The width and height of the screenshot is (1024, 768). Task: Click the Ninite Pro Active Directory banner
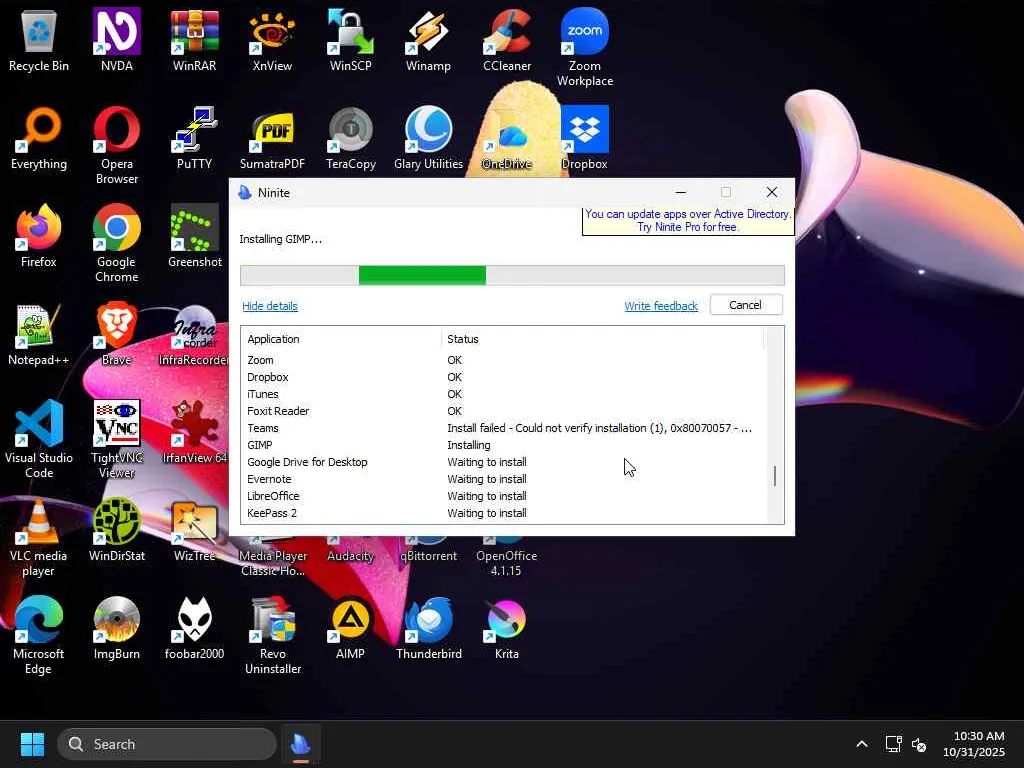tap(688, 221)
